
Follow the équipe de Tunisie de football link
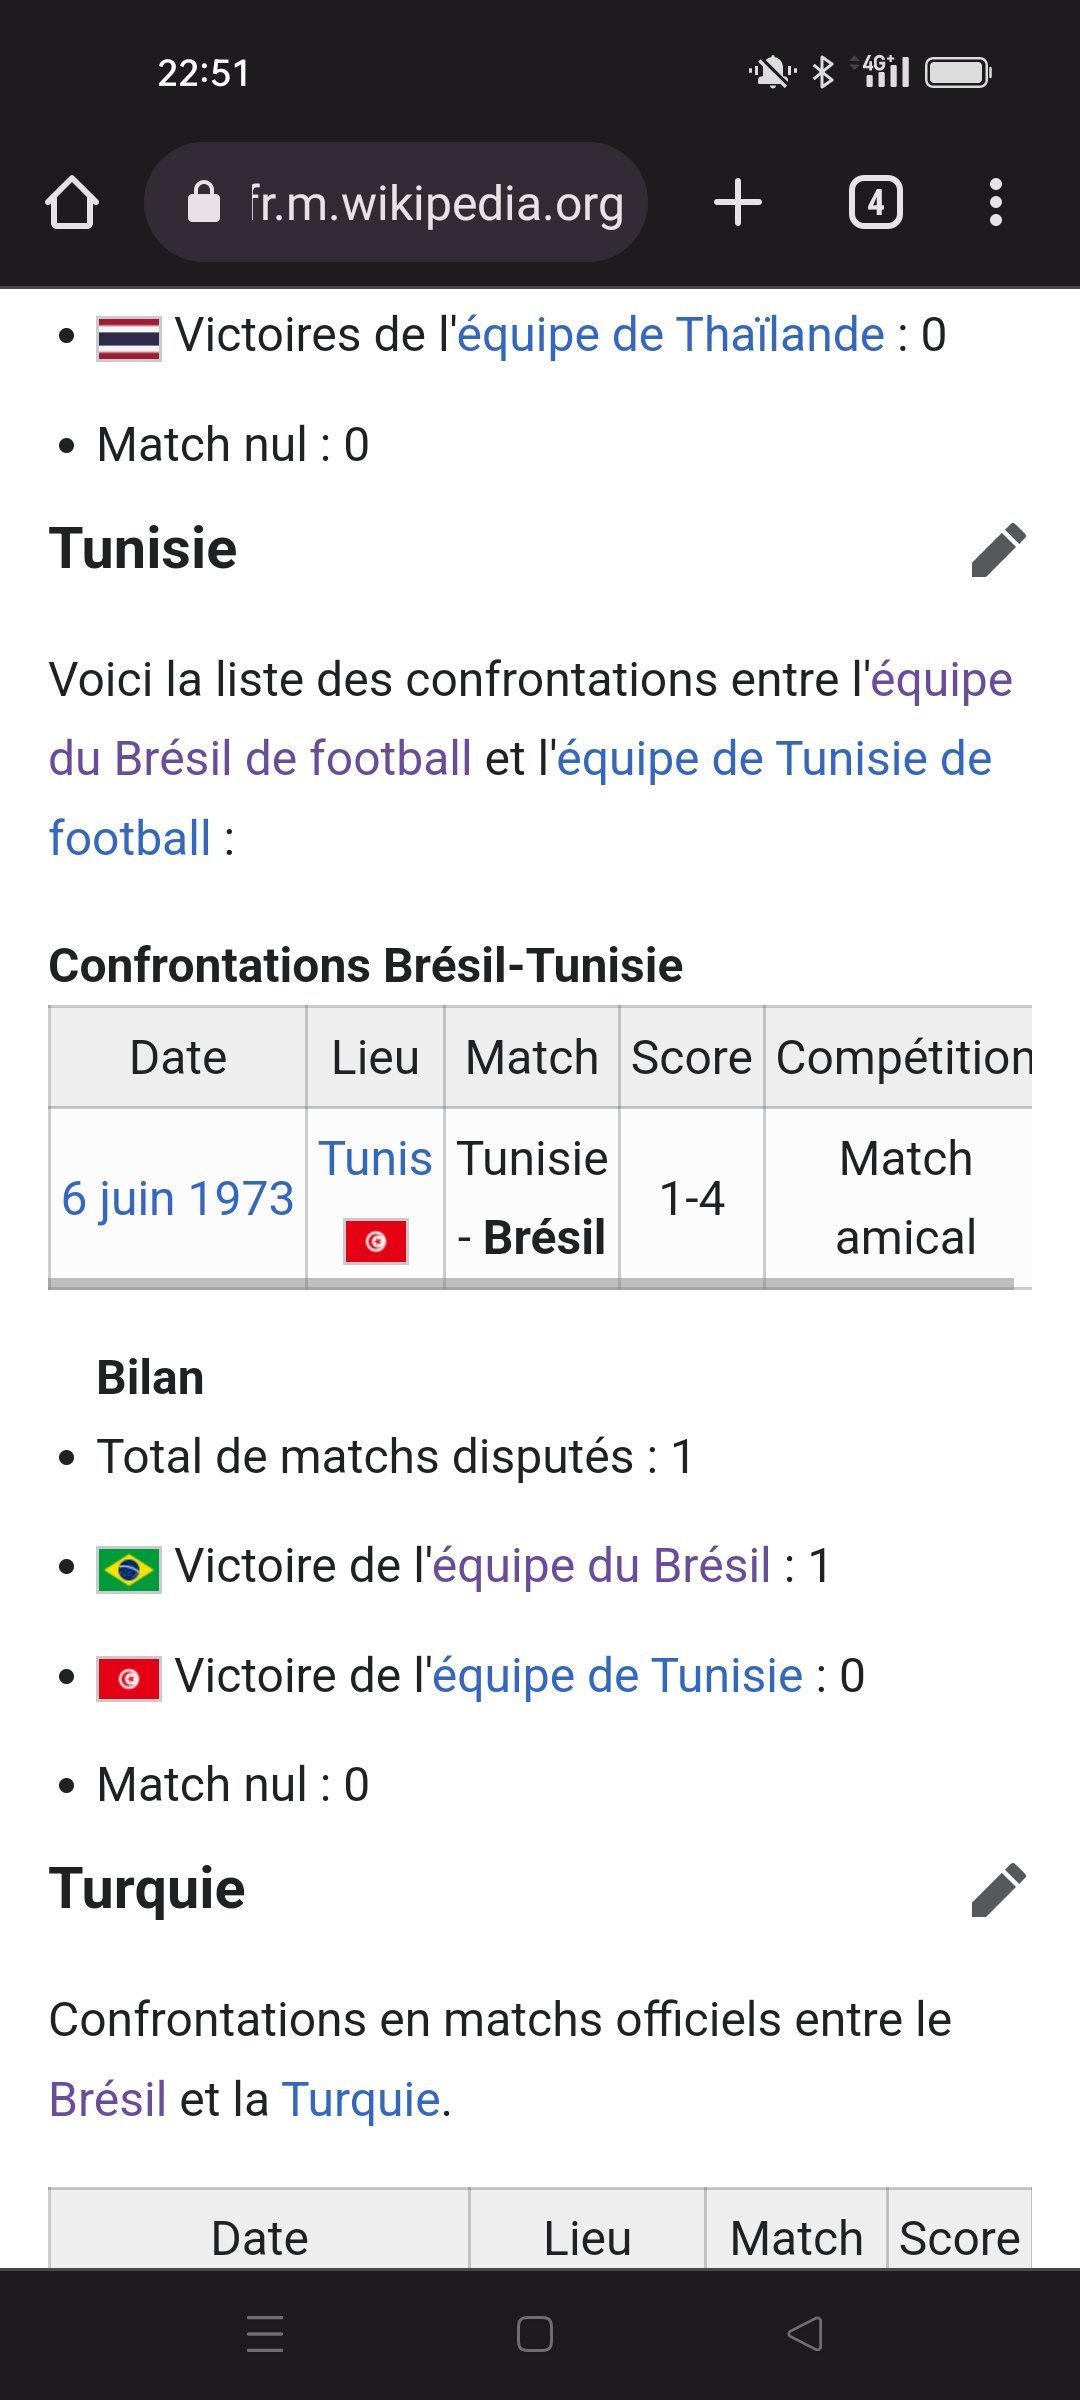(773, 759)
